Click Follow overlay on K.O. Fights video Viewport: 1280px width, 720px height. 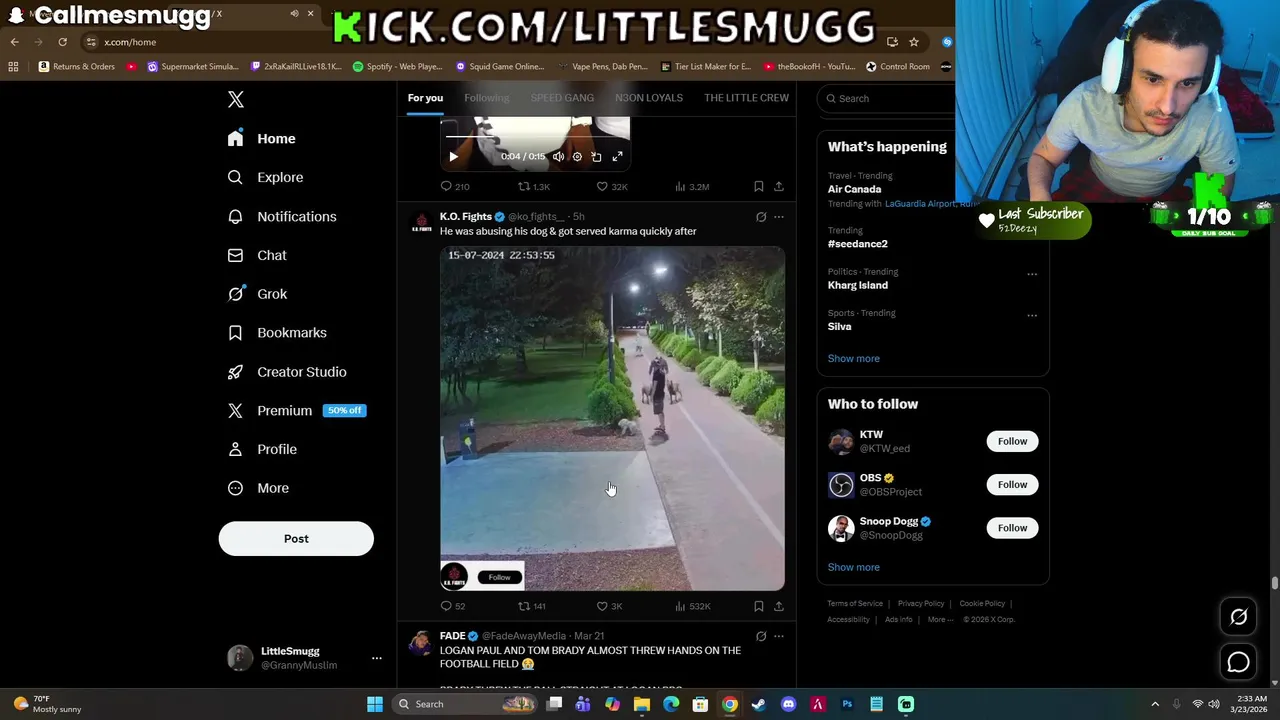499,577
